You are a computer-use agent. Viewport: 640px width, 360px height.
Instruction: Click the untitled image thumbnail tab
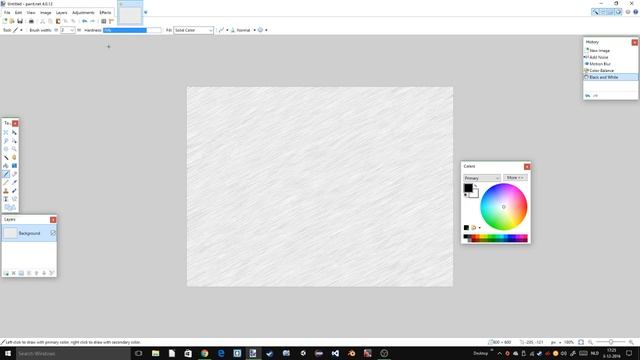(130, 13)
